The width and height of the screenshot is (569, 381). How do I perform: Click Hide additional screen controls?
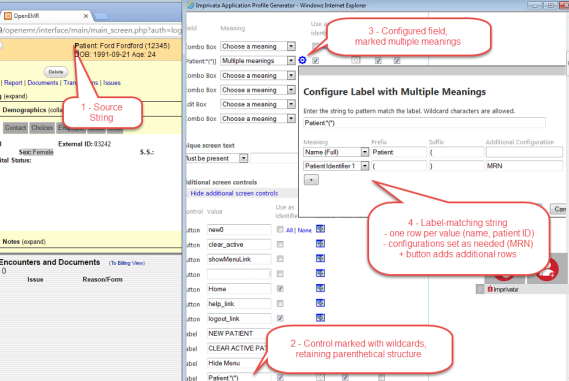pyautogui.click(x=234, y=193)
